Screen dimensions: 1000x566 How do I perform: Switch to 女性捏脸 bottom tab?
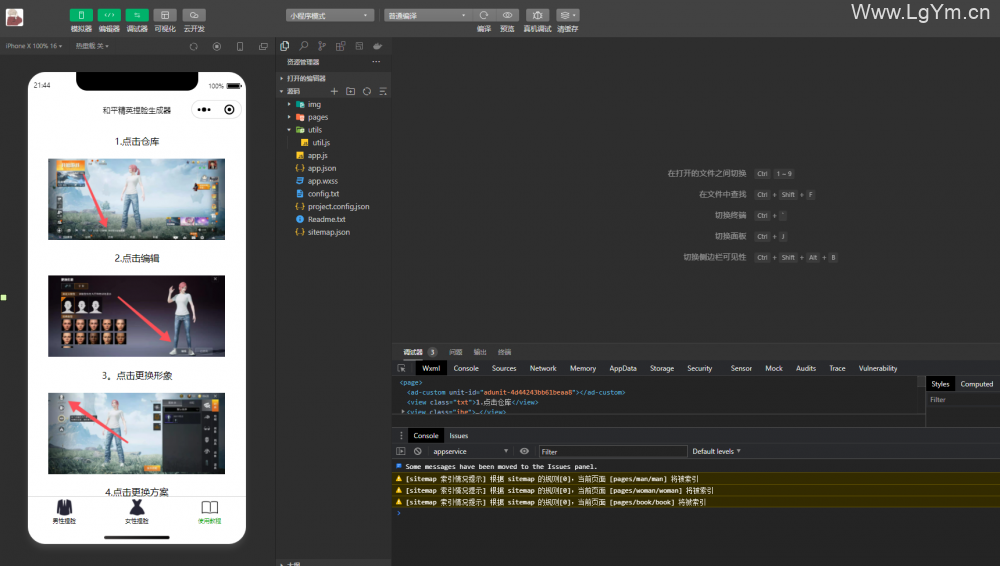click(136, 512)
